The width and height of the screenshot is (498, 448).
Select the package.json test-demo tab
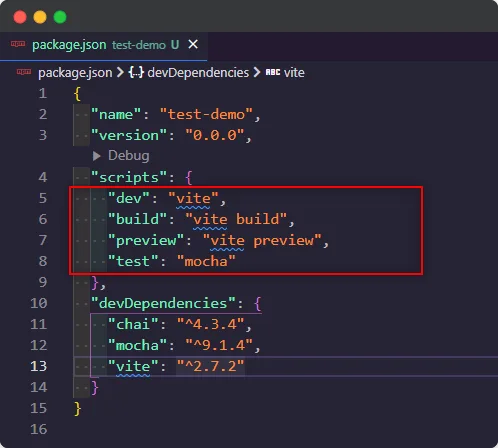(x=103, y=45)
